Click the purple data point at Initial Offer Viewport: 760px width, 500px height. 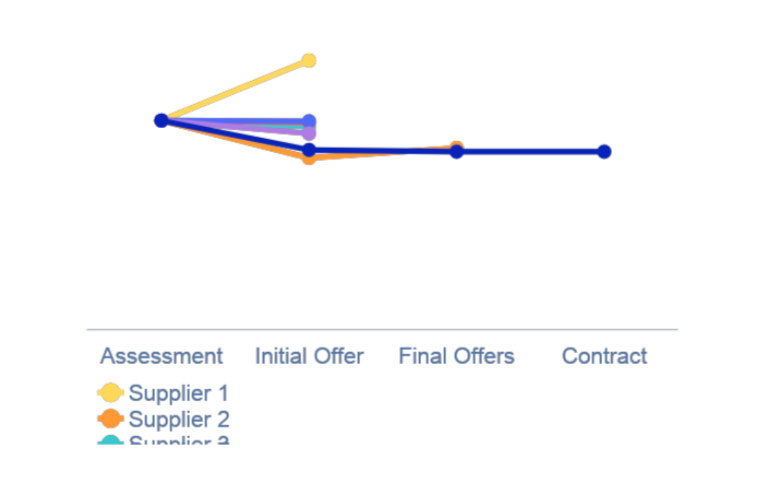tap(309, 133)
